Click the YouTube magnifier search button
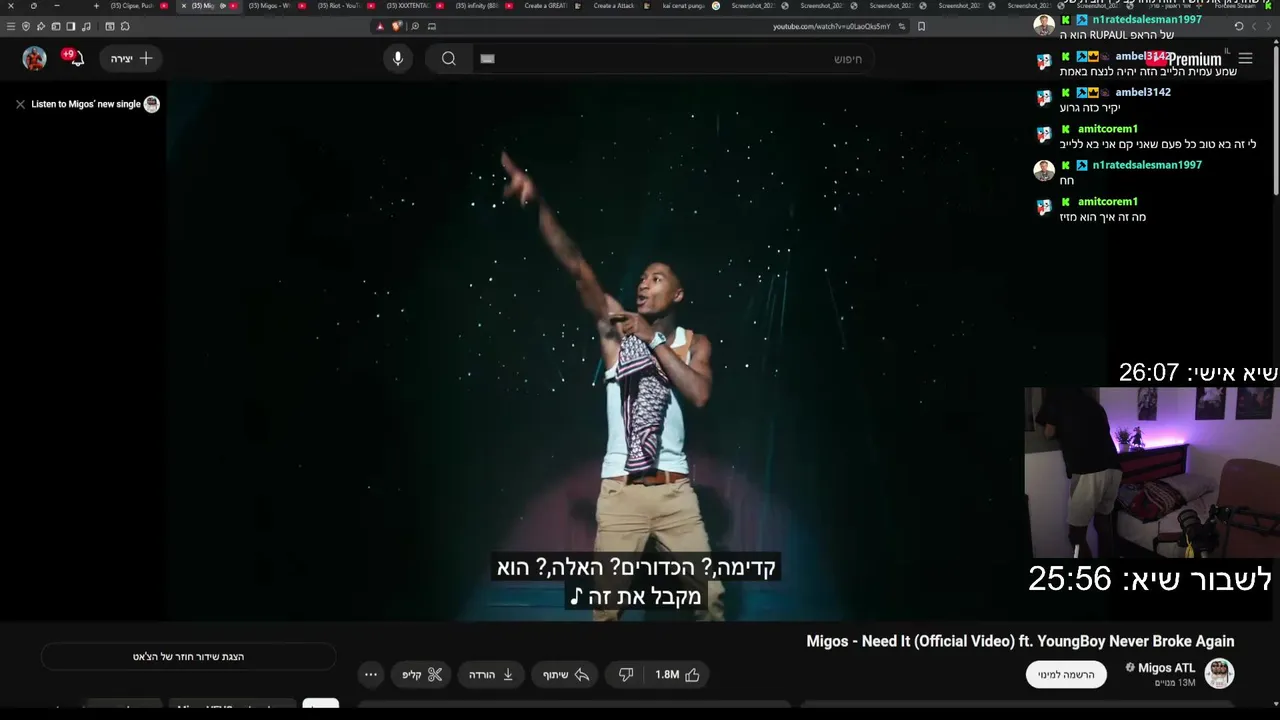 click(449, 59)
